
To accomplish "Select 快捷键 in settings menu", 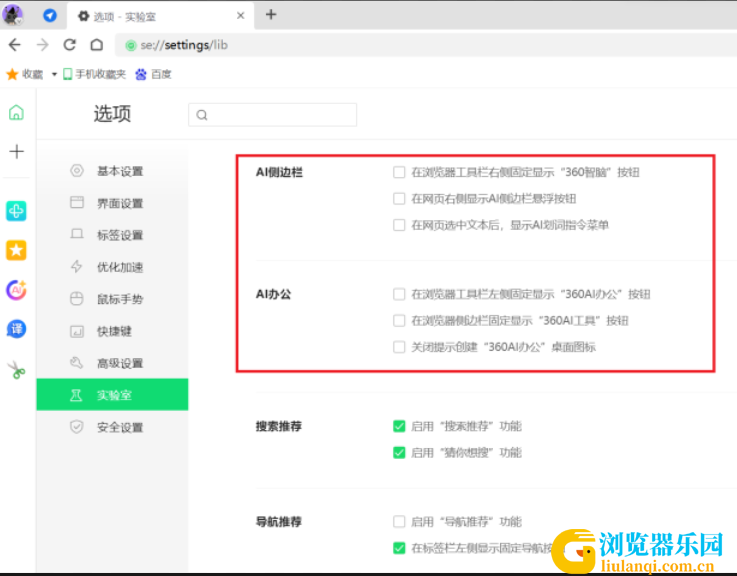I will pos(112,331).
